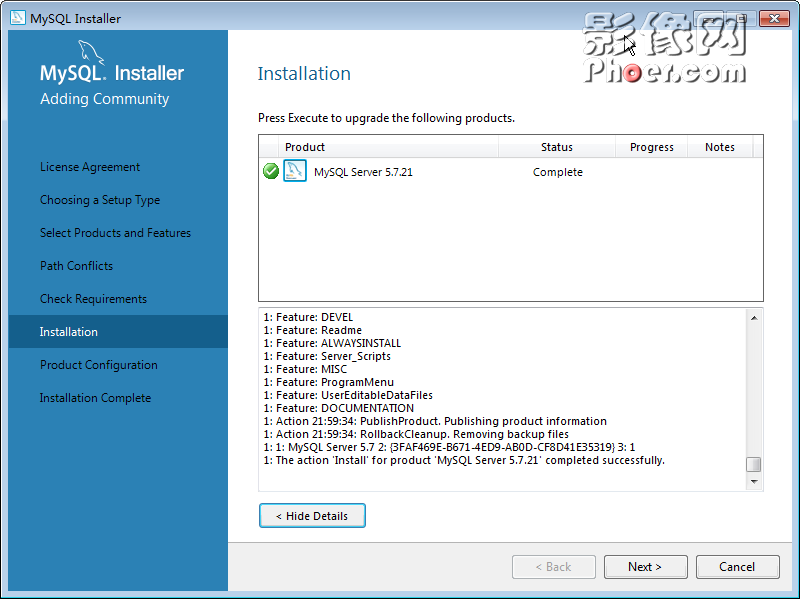800x599 pixels.
Task: Click the Complete status cell
Action: pos(558,172)
